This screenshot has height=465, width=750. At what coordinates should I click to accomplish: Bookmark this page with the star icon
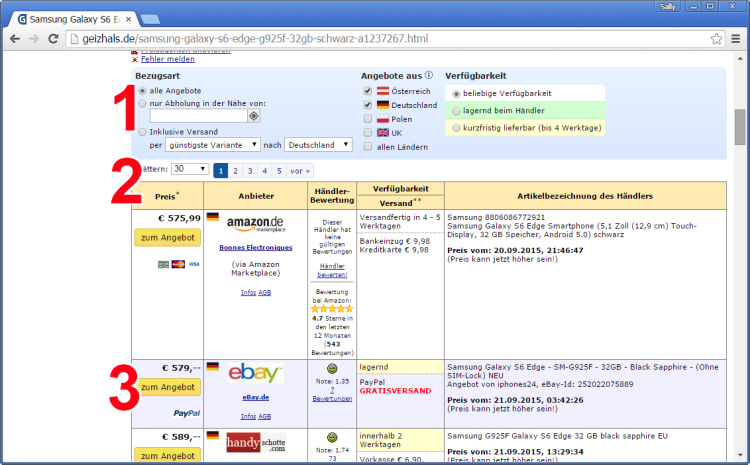[717, 39]
